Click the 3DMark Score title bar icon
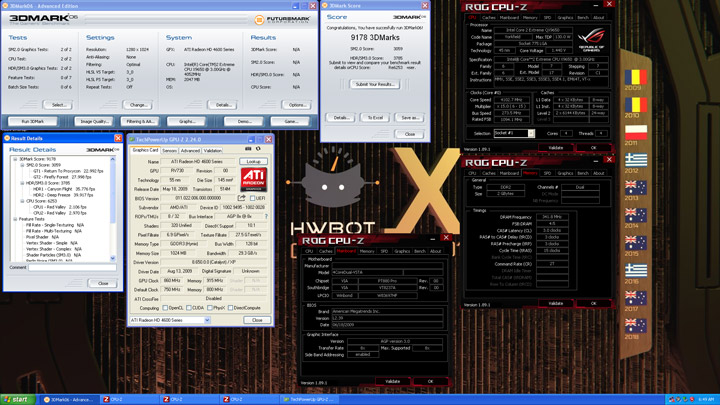720x405 pixels. 325,6
